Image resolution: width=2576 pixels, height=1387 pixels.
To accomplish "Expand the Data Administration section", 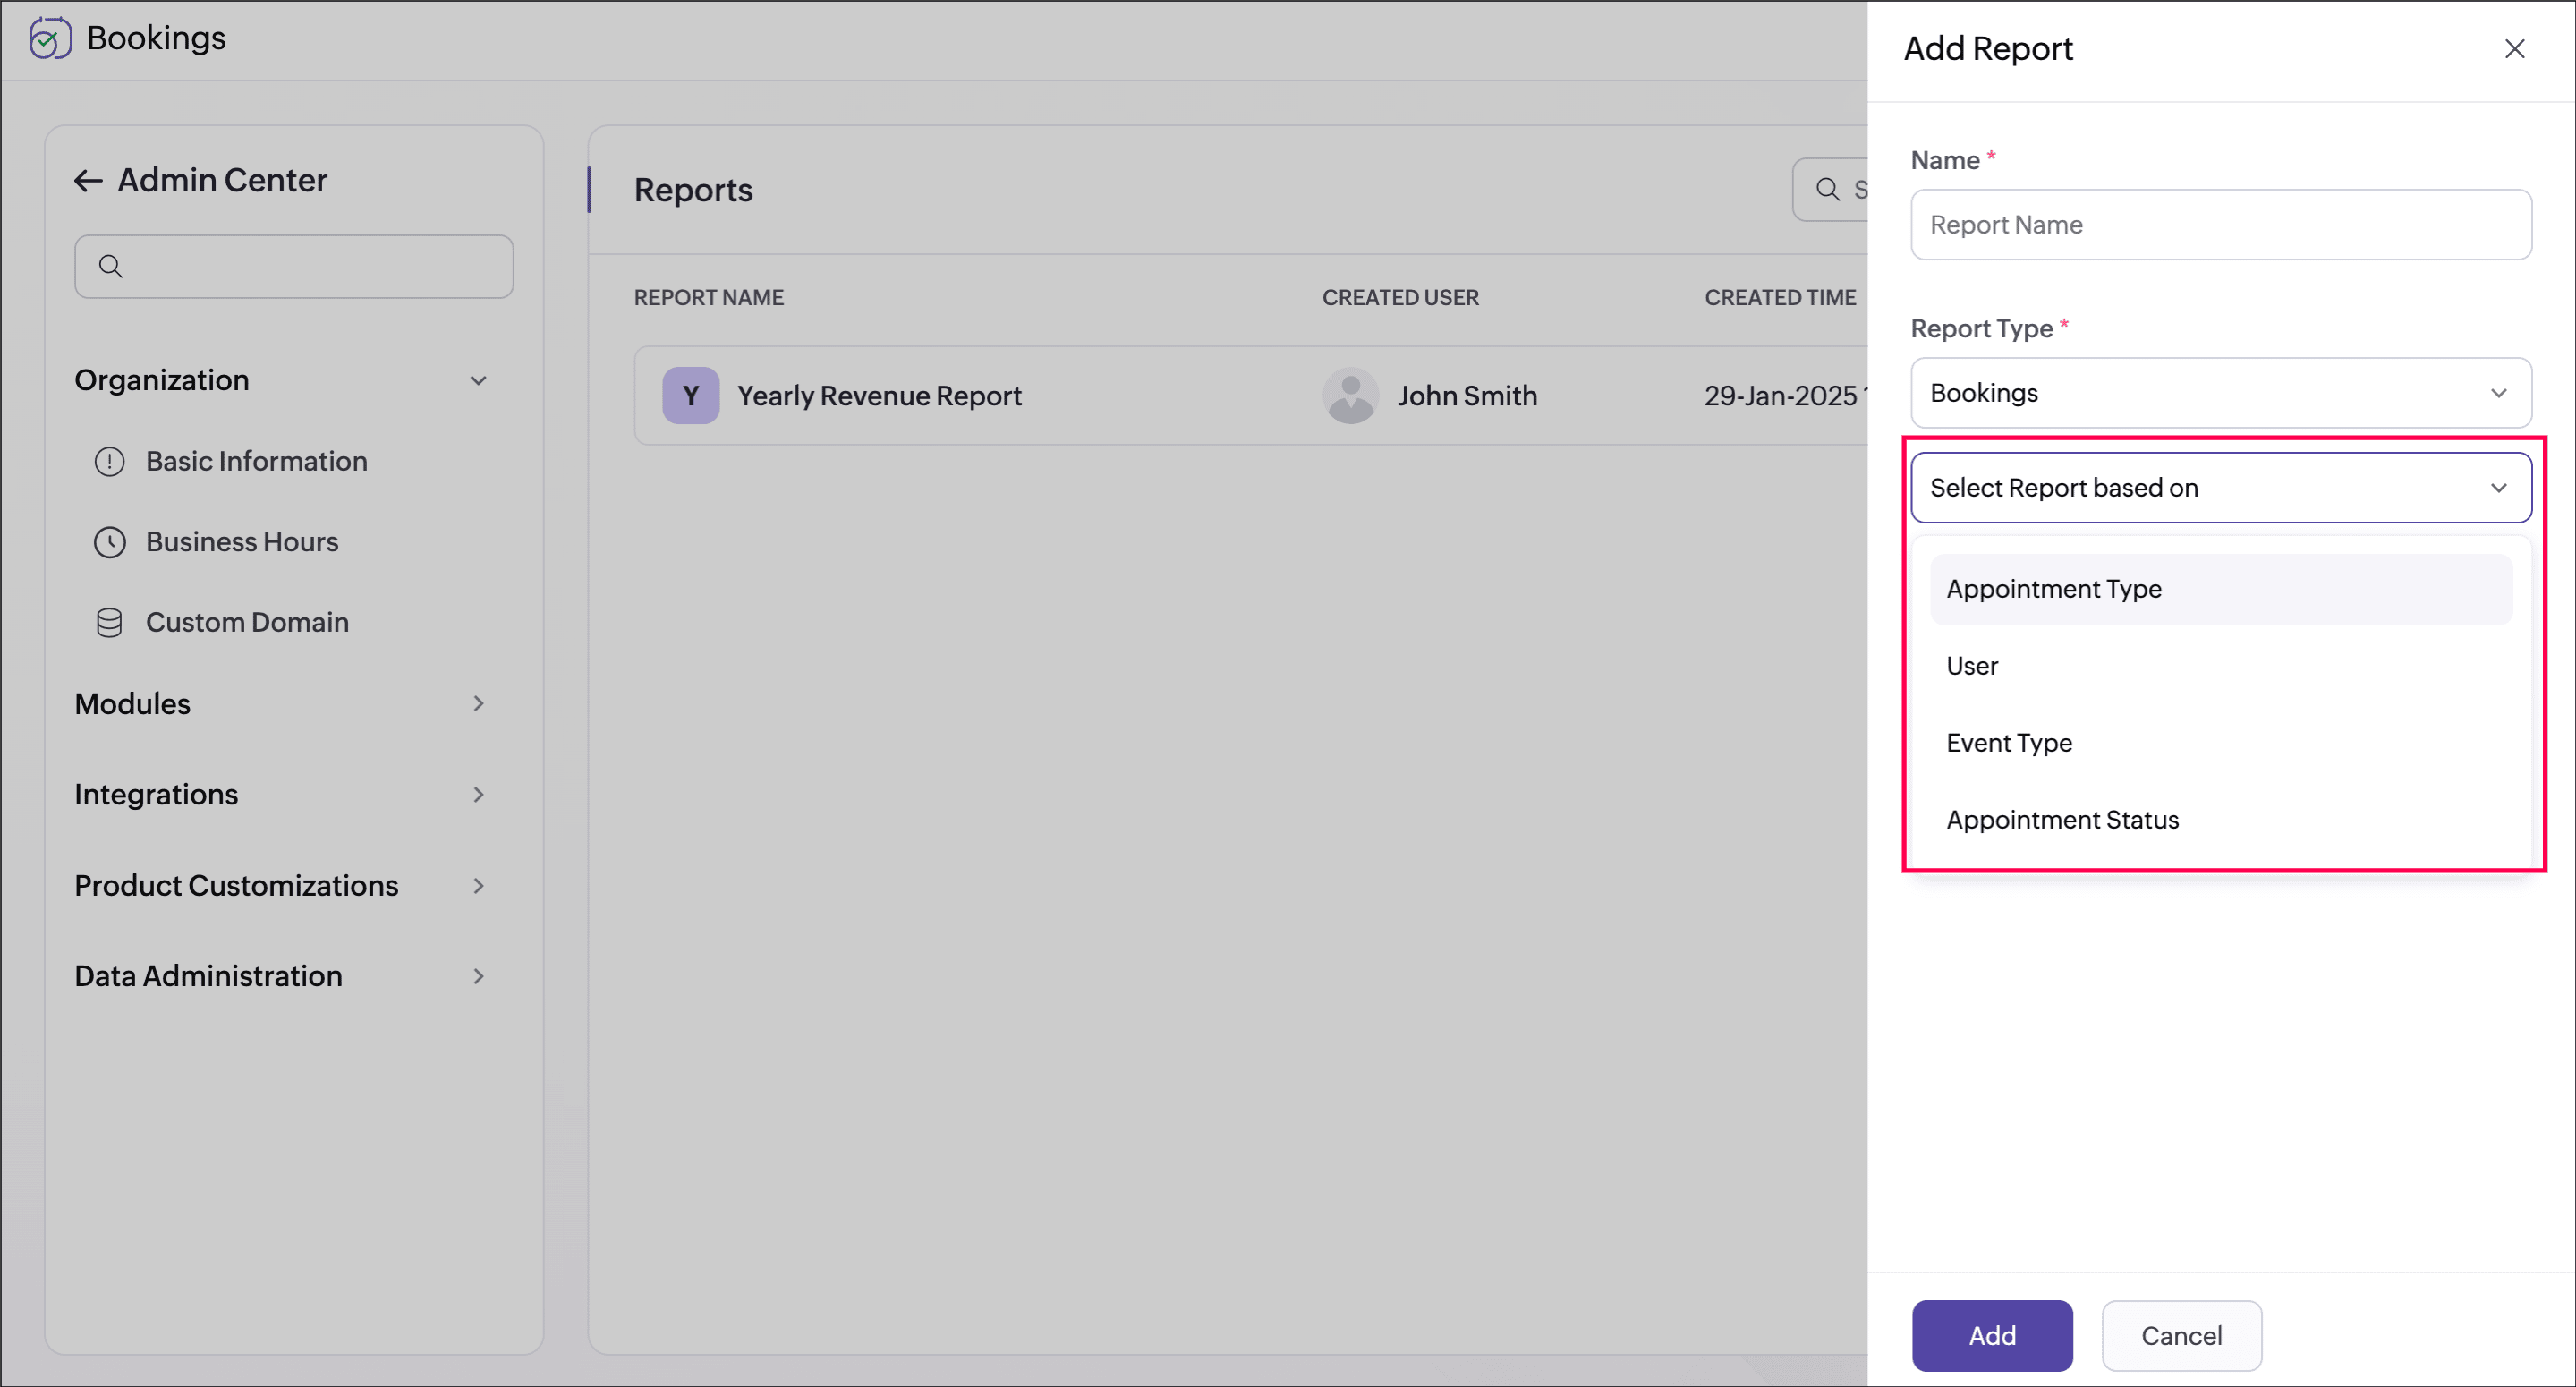I will click(478, 976).
